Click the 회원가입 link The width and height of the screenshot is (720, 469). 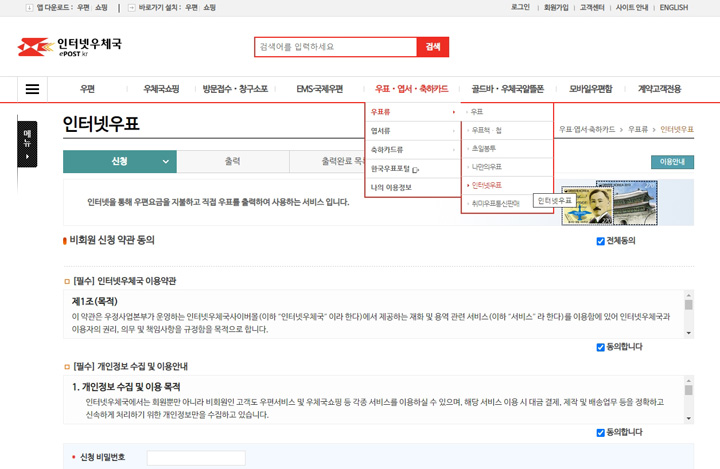click(x=556, y=7)
